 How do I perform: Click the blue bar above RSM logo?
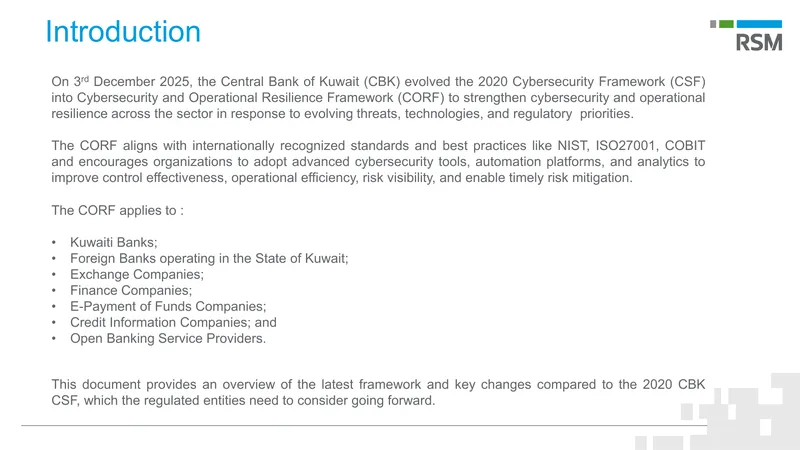pos(759,24)
